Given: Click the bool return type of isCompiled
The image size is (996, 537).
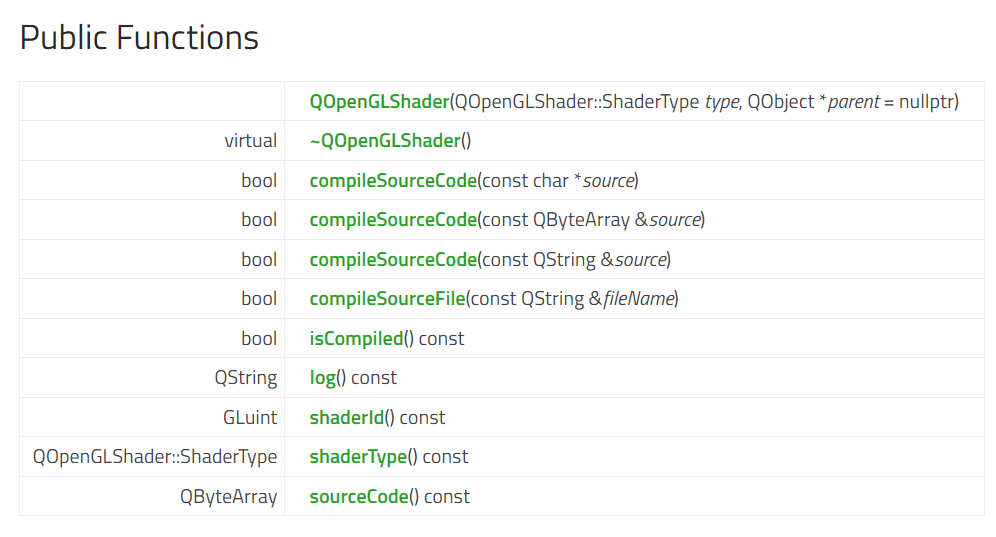Looking at the screenshot, I should [259, 338].
